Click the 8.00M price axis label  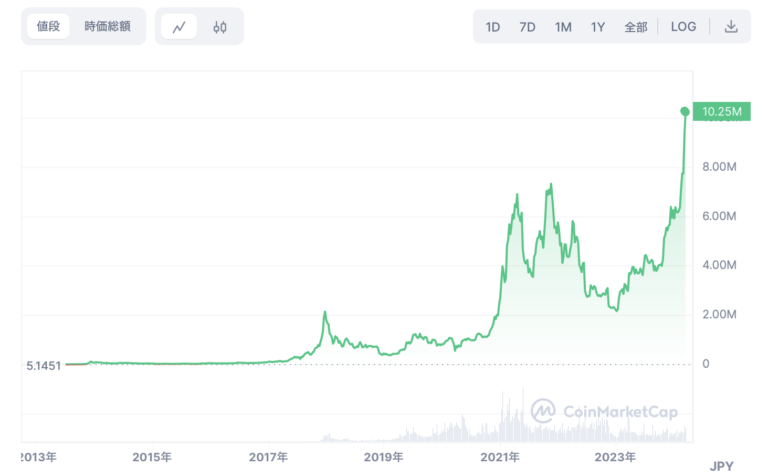pos(719,167)
